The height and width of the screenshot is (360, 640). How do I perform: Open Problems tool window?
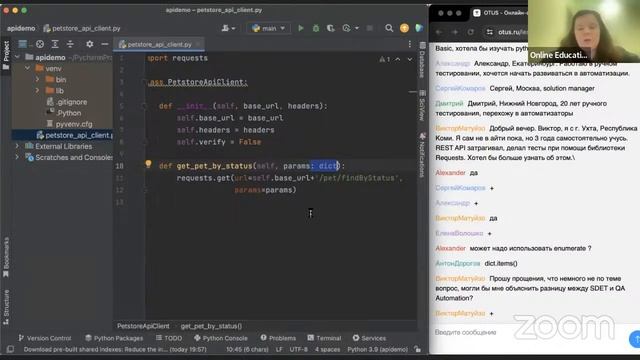point(278,338)
